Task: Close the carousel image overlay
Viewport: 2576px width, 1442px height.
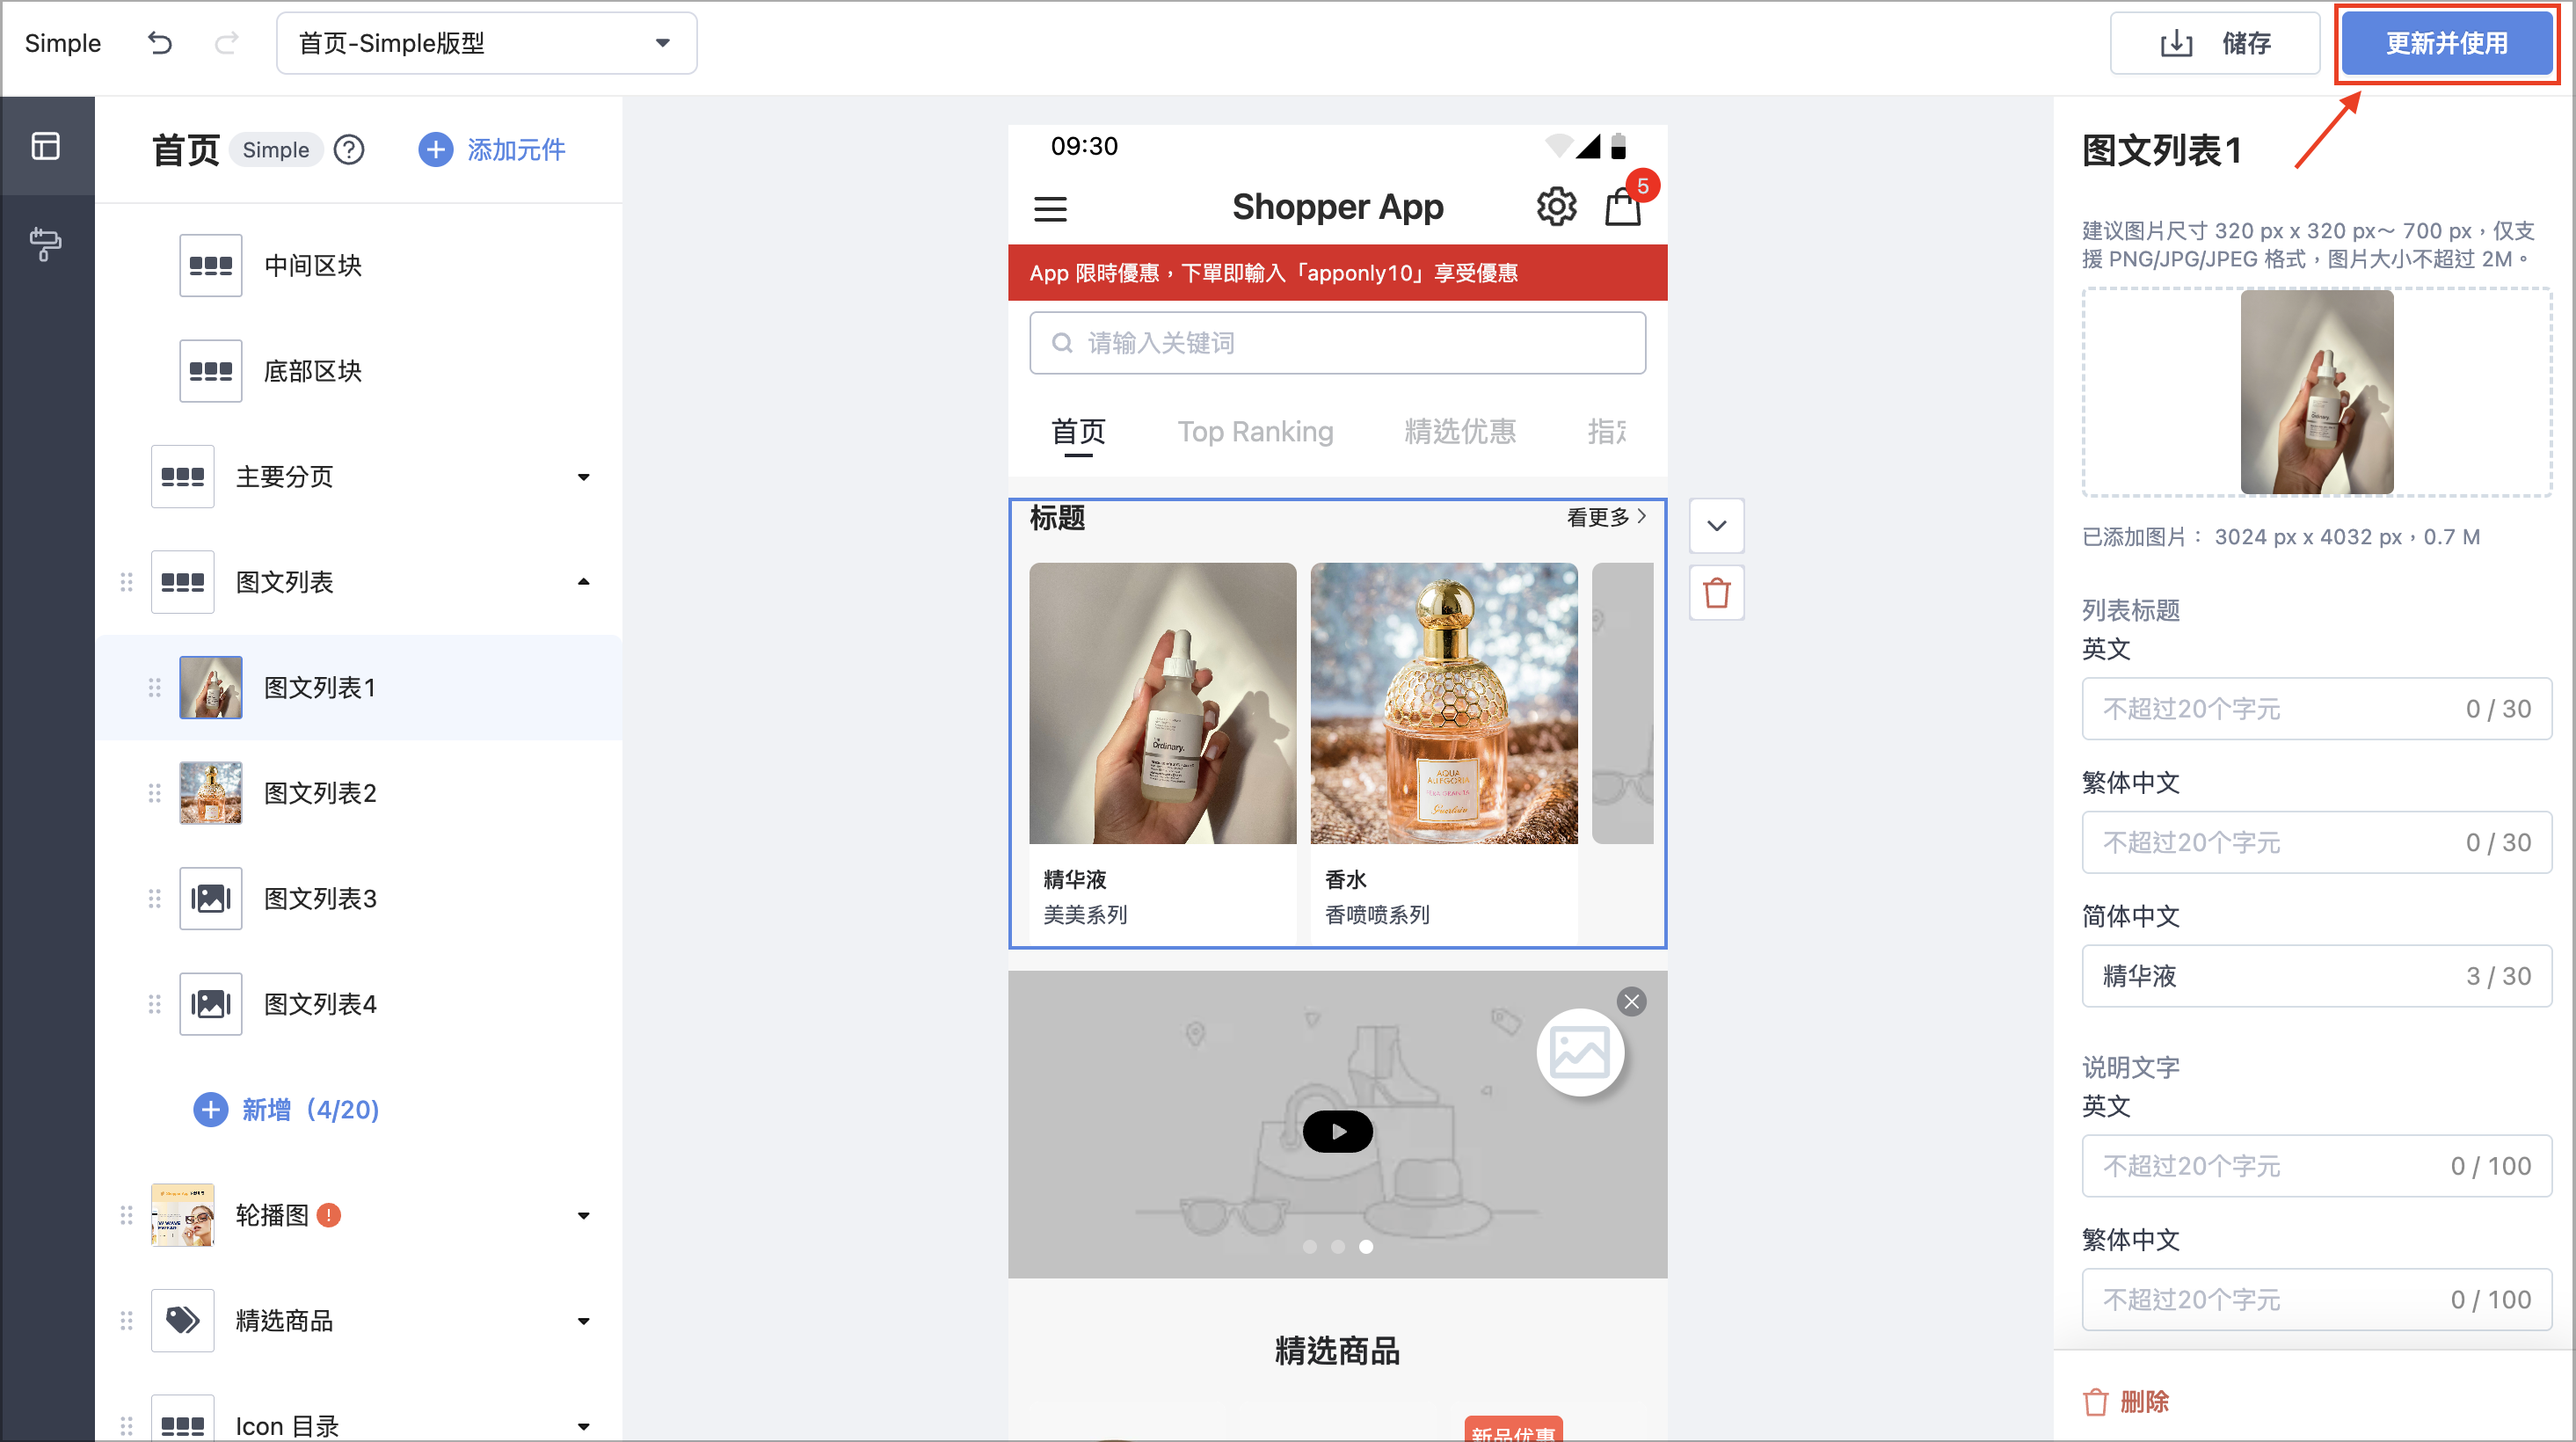Action: 1632,1002
